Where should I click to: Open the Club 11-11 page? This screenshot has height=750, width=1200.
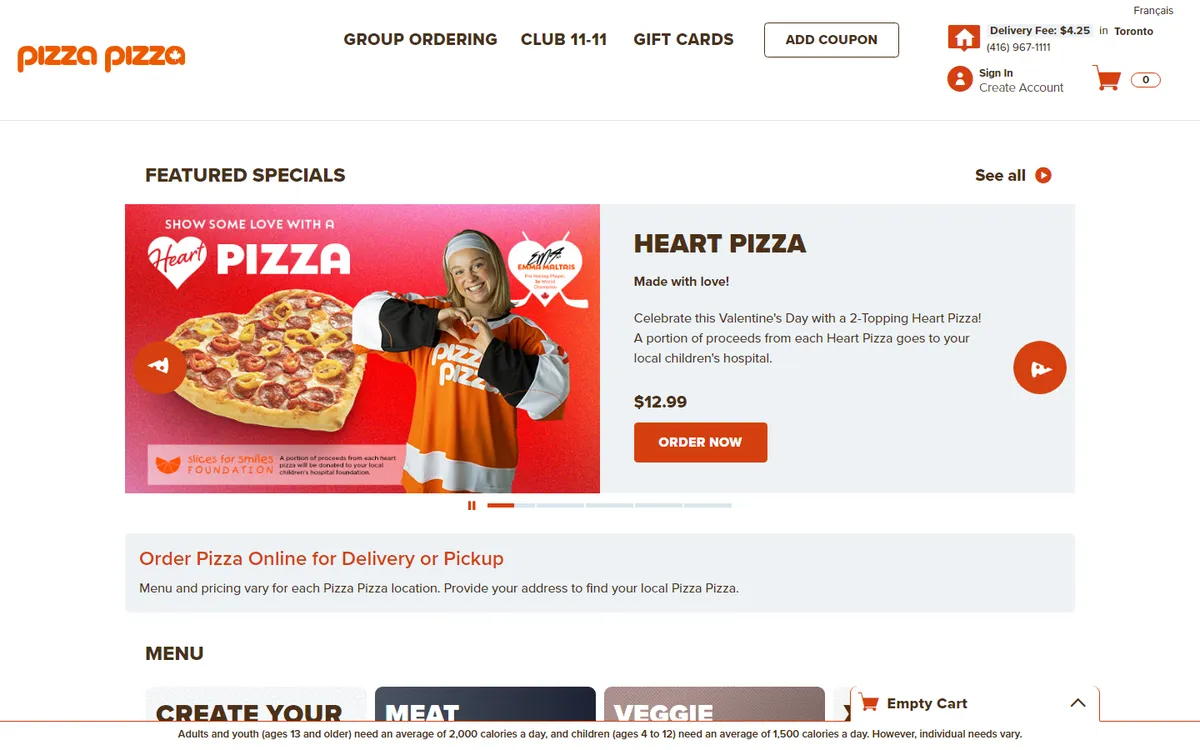(564, 40)
